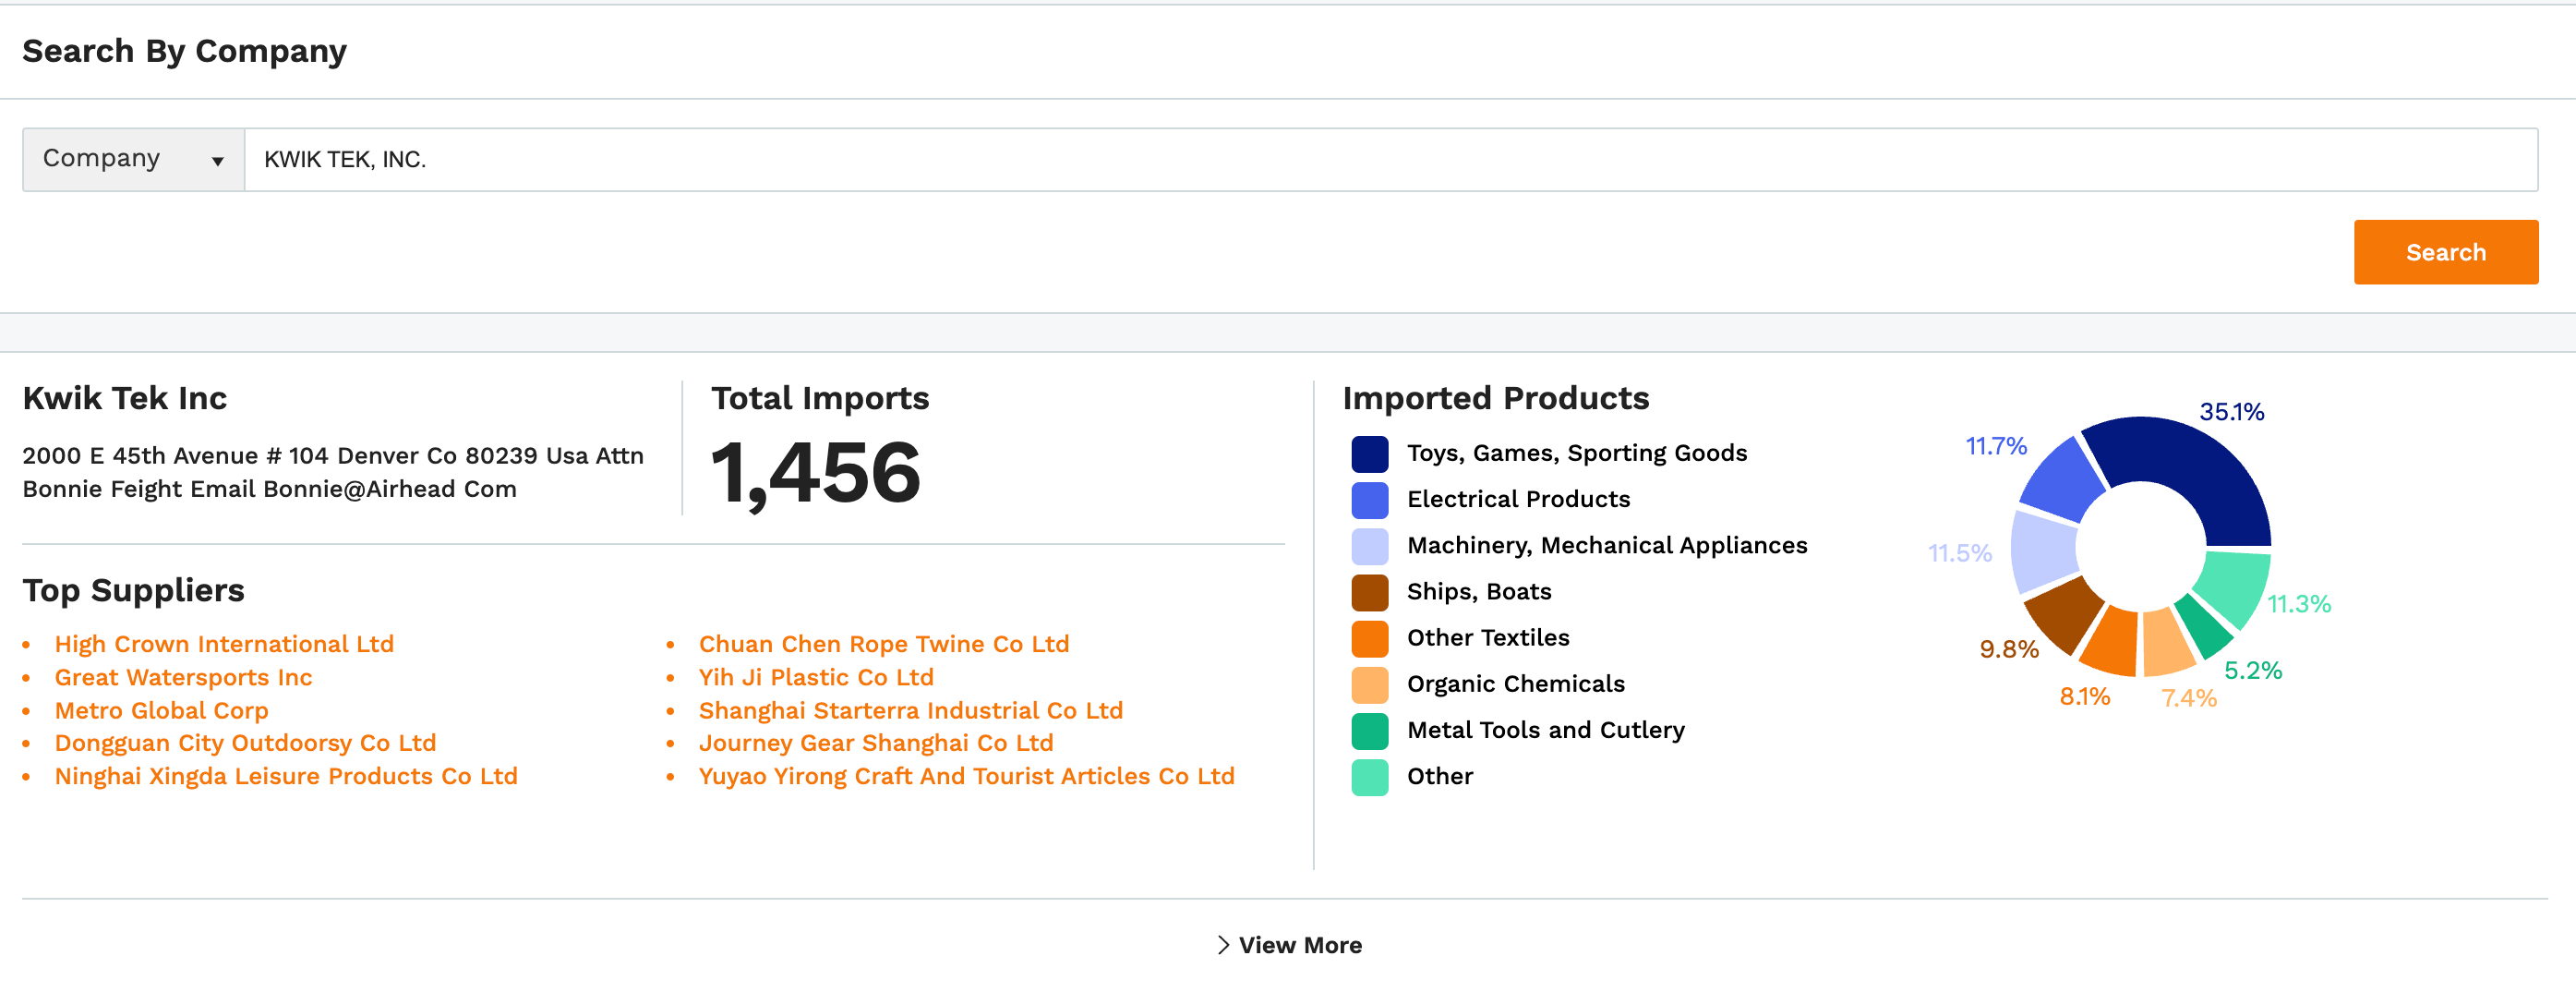The width and height of the screenshot is (2576, 992).
Task: Click the 9.8% donut chart label
Action: 2009,649
